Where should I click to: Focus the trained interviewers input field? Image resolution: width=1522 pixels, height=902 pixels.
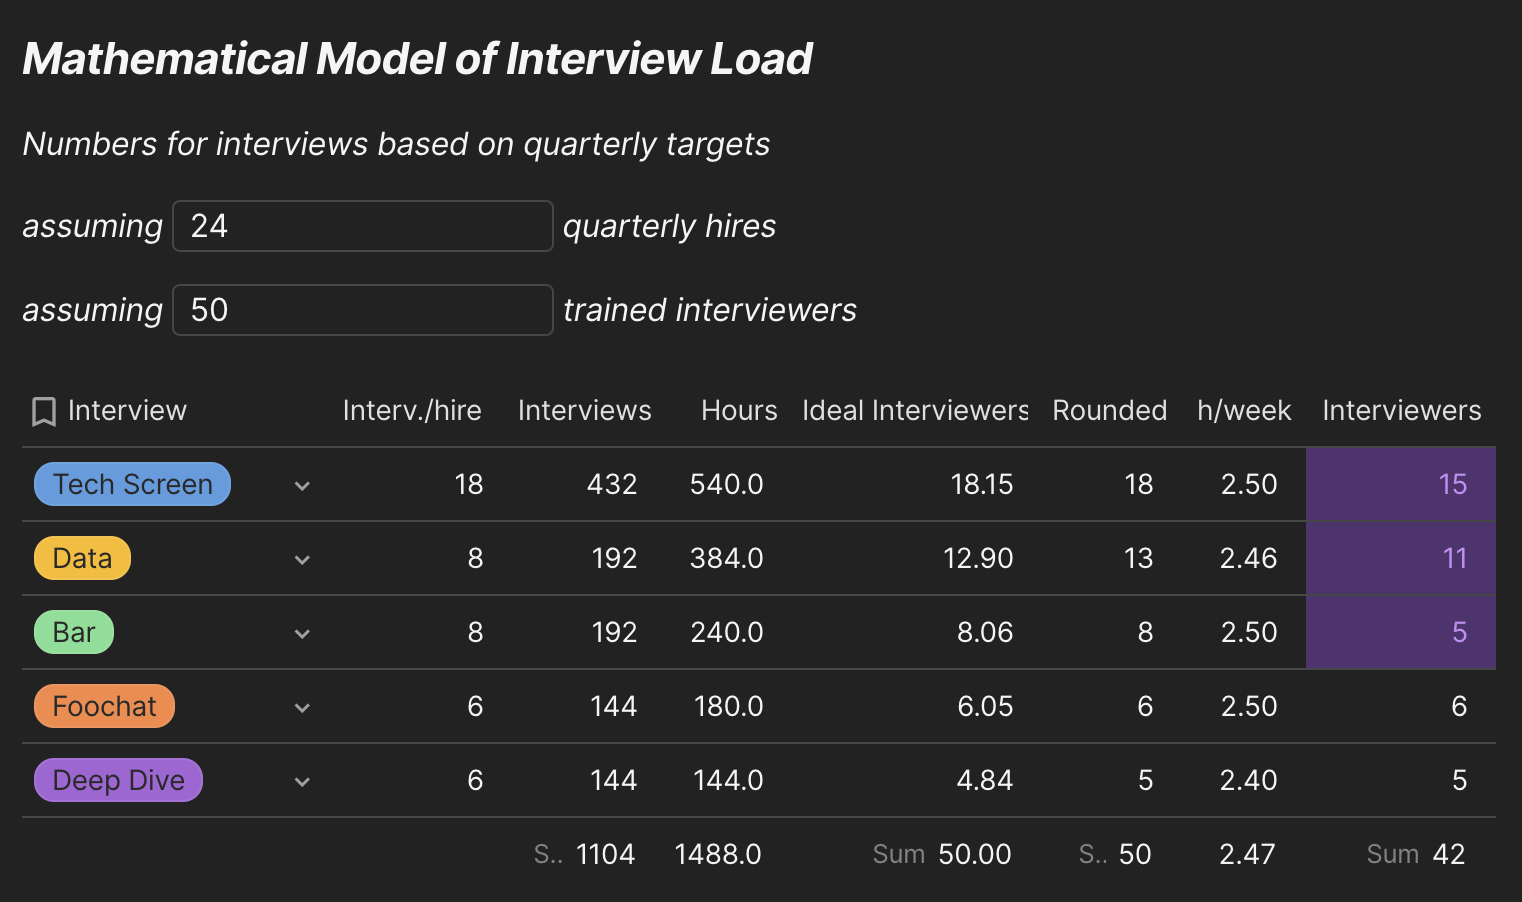(362, 310)
